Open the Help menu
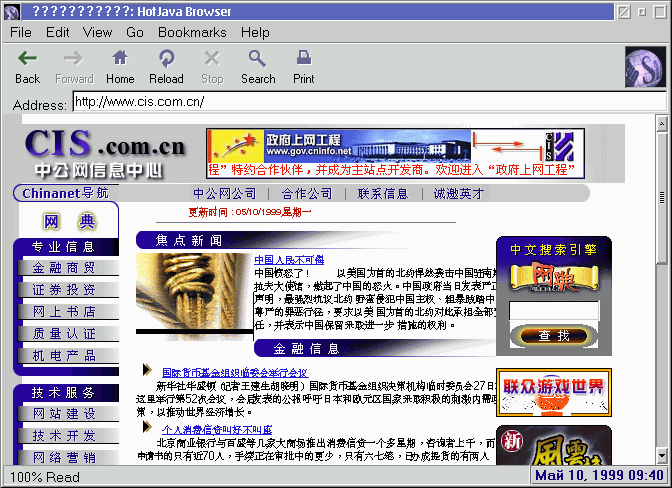This screenshot has width=672, height=488. tap(255, 33)
